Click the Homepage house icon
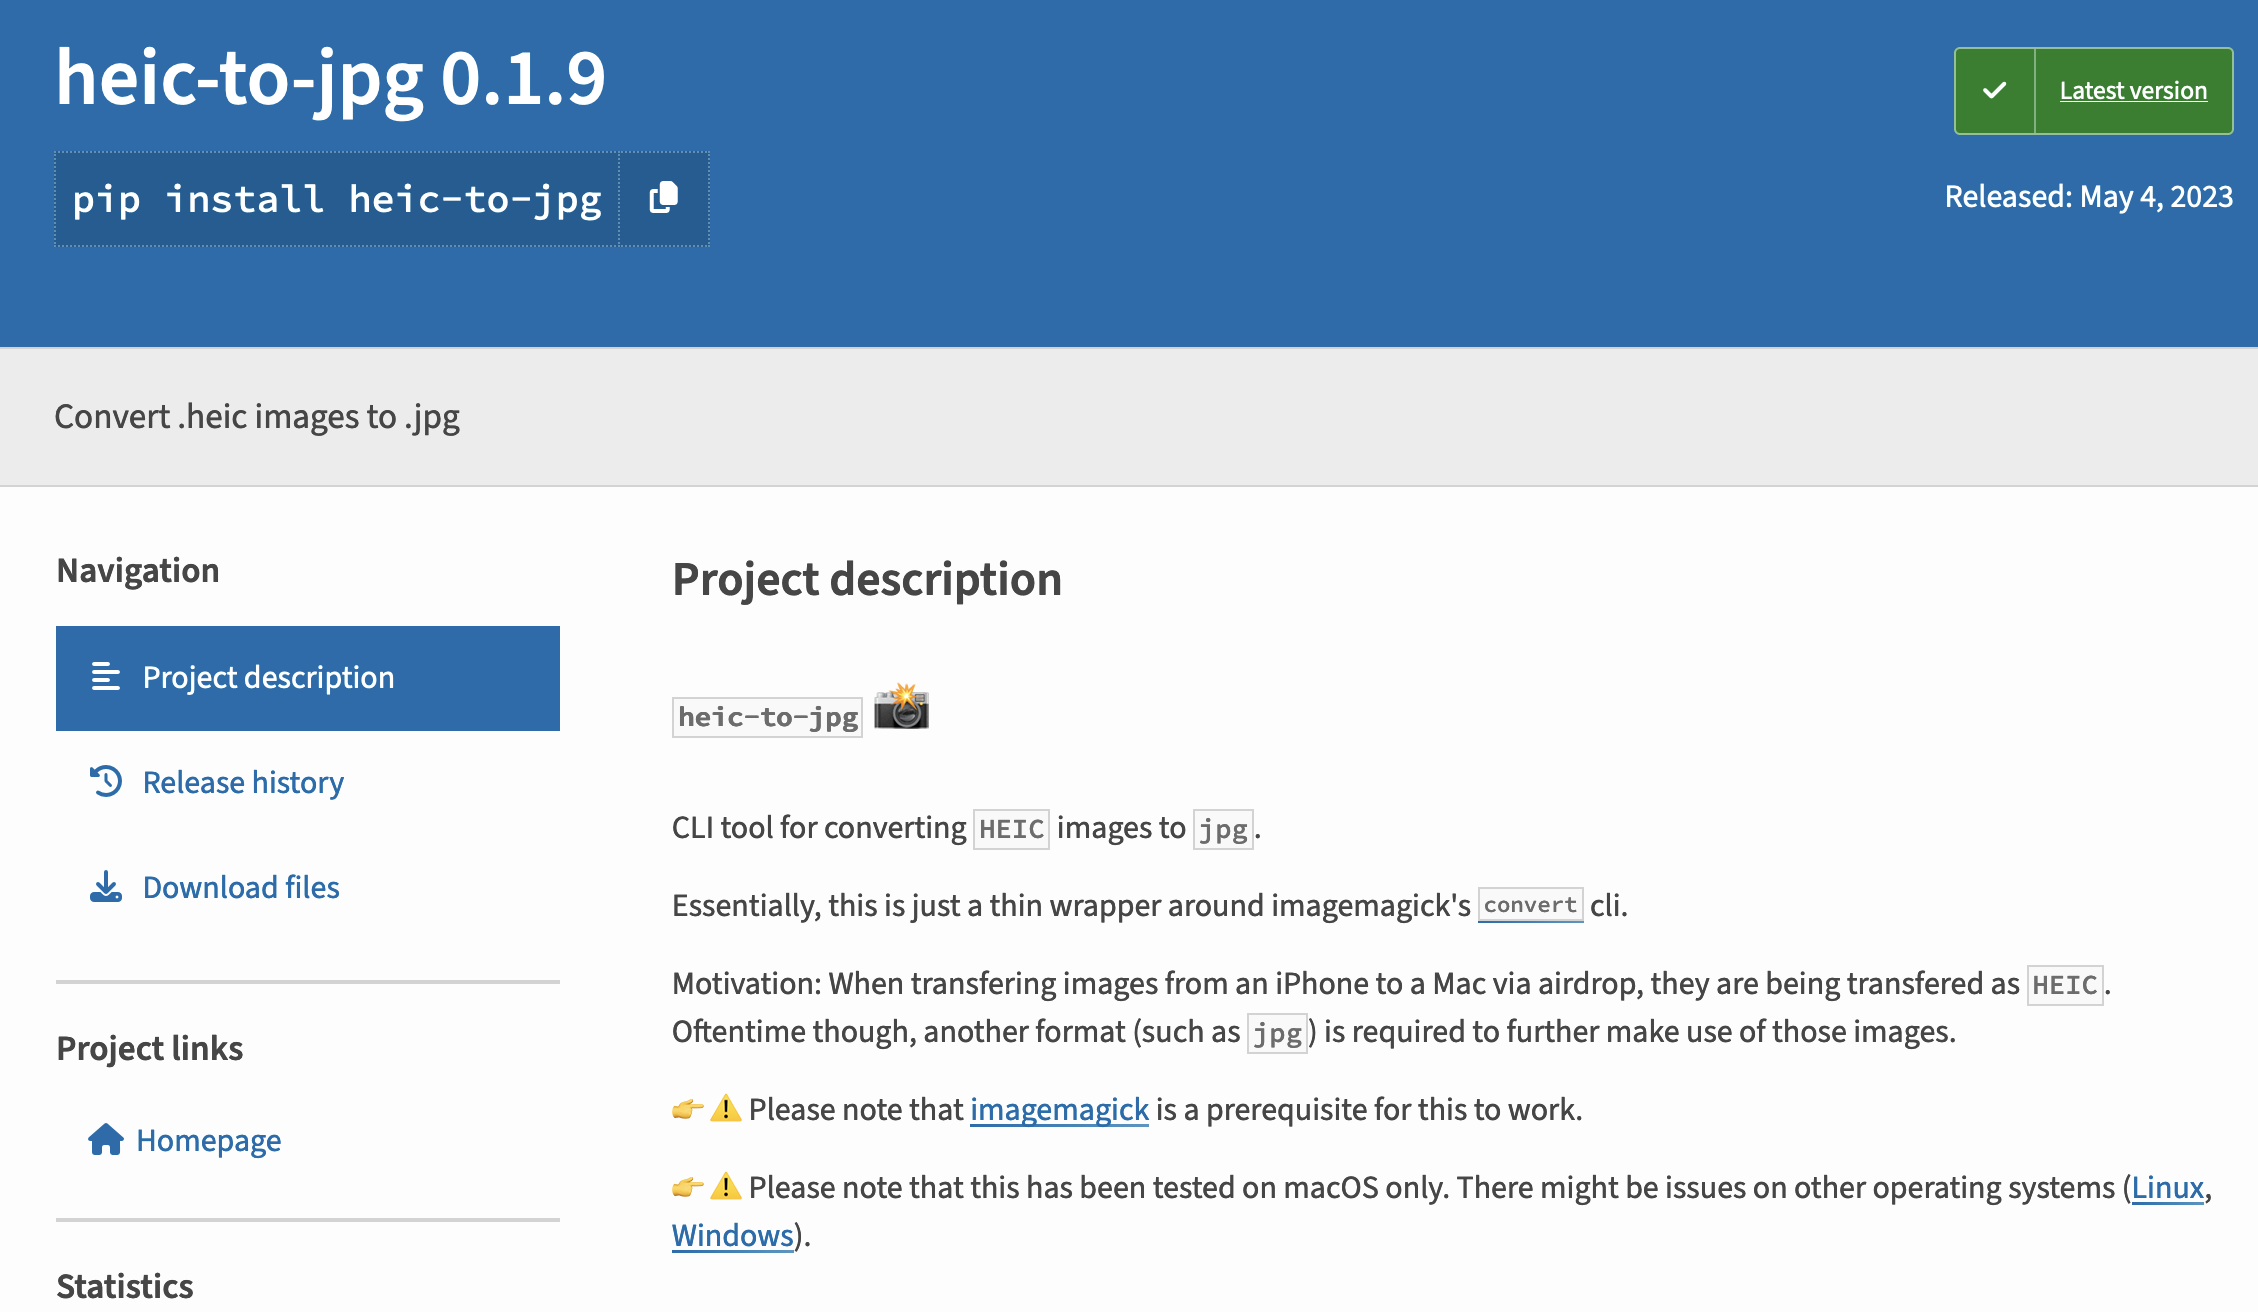 [105, 1140]
